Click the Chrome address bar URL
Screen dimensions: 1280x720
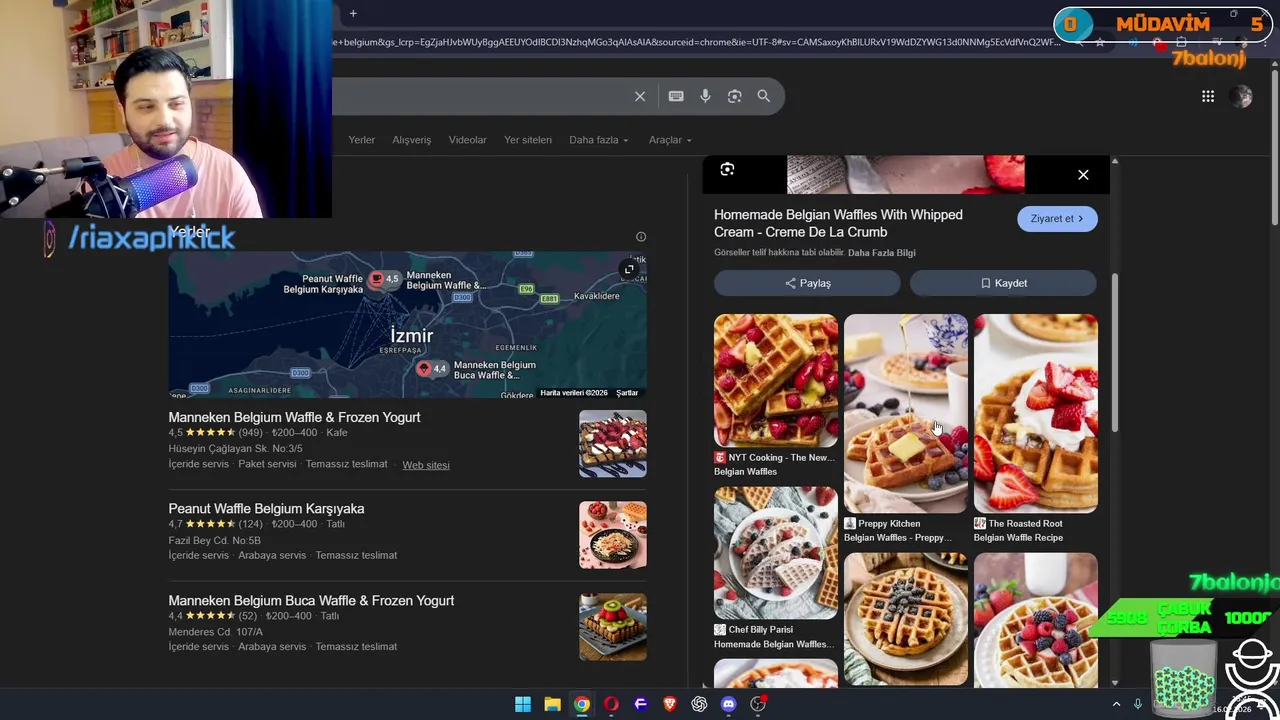[697, 43]
